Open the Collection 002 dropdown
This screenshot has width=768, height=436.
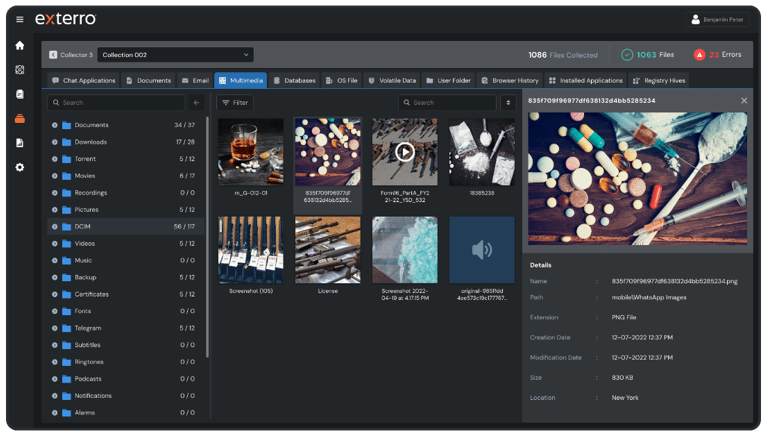(x=175, y=55)
